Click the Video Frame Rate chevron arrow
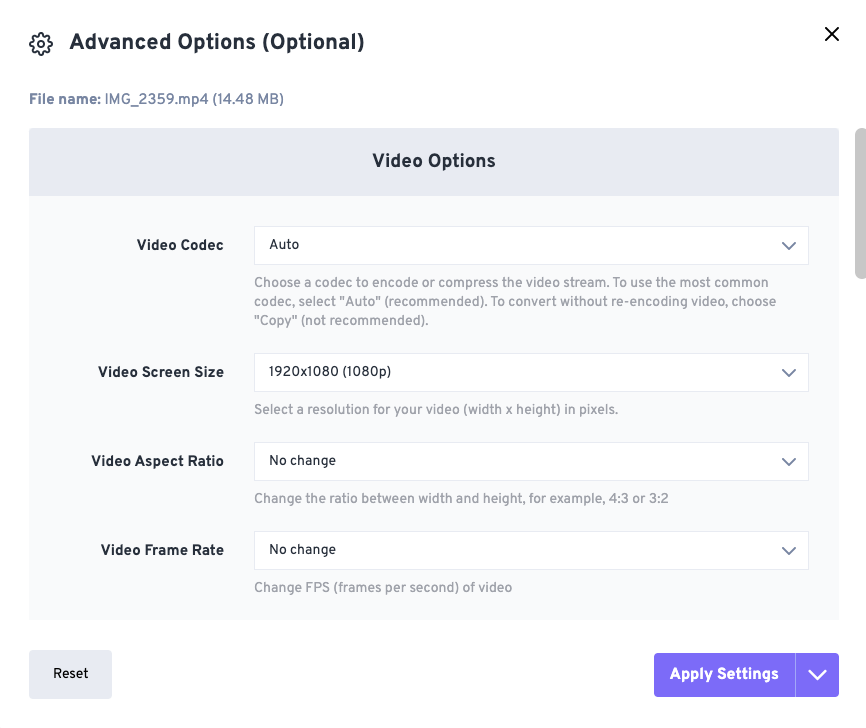 coord(789,551)
